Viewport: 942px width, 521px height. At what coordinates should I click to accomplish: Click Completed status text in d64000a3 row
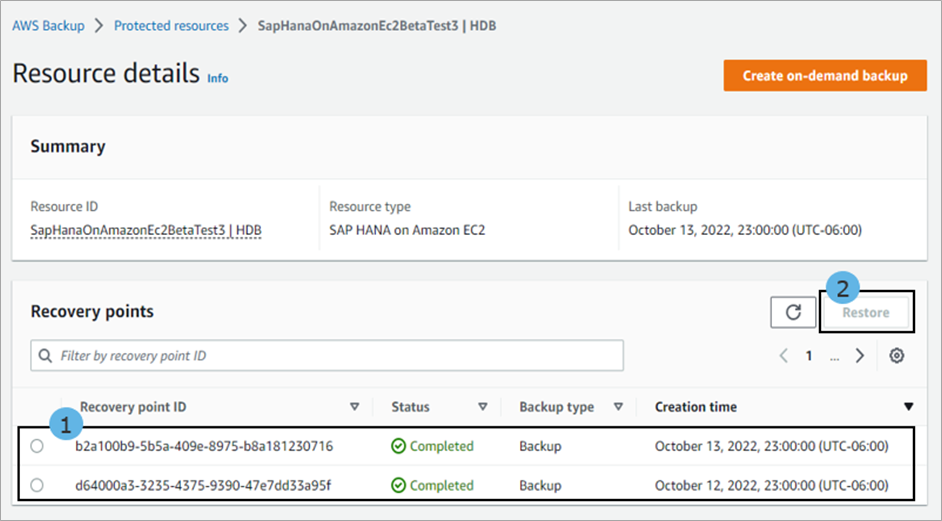[442, 485]
